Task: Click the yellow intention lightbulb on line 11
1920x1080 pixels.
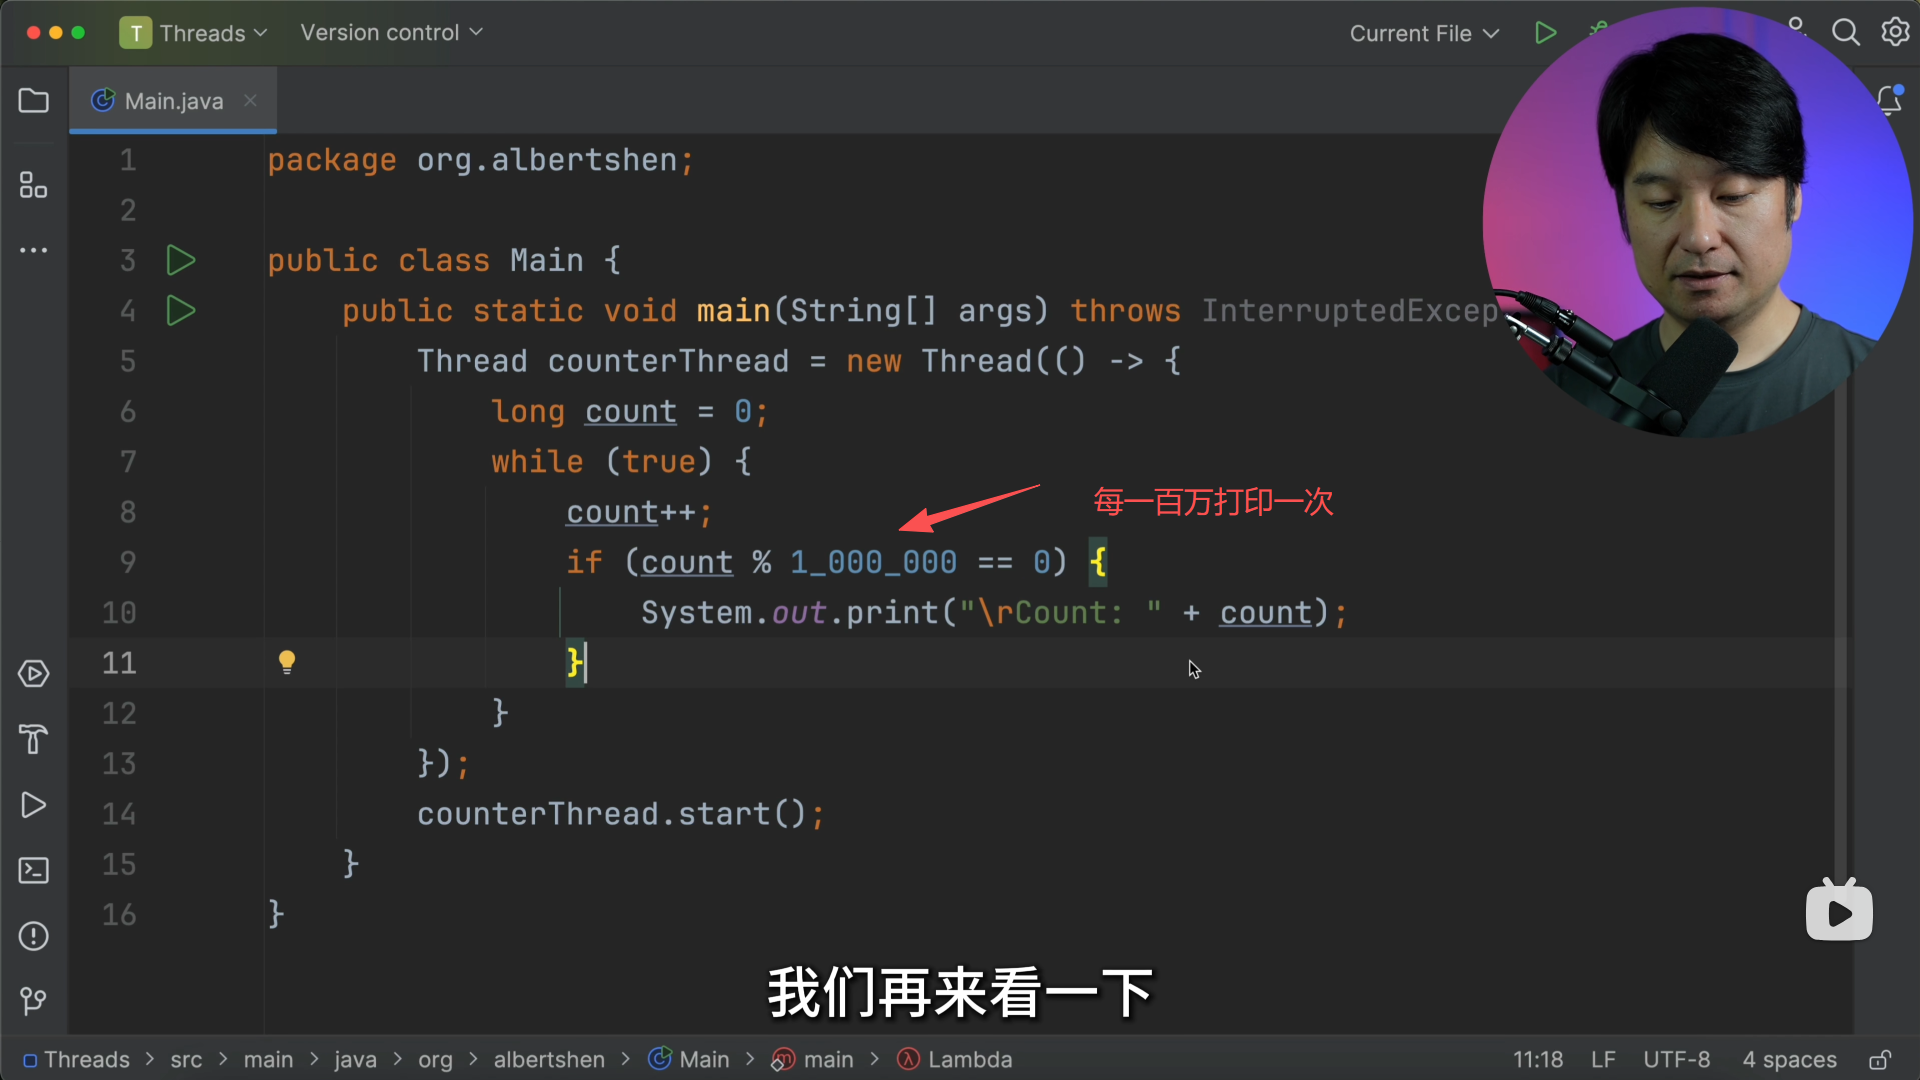Action: (287, 662)
